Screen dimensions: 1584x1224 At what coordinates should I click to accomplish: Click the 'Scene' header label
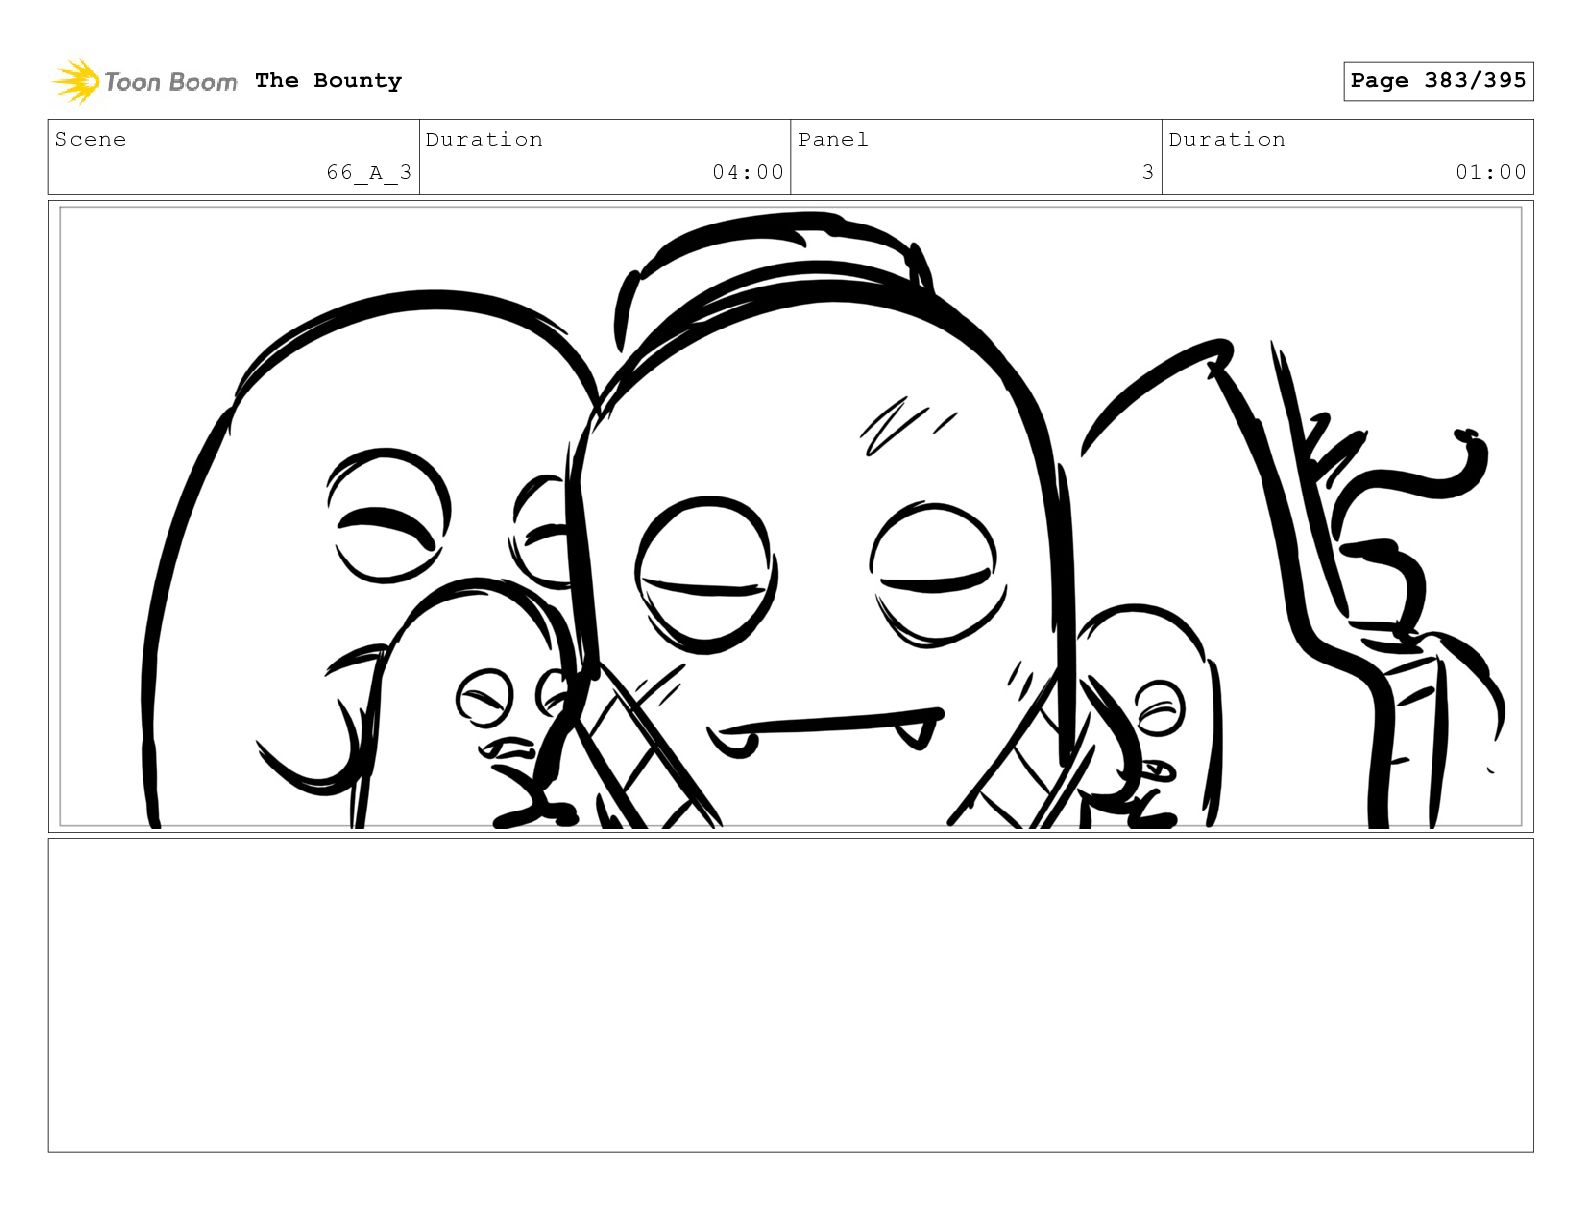click(91, 140)
